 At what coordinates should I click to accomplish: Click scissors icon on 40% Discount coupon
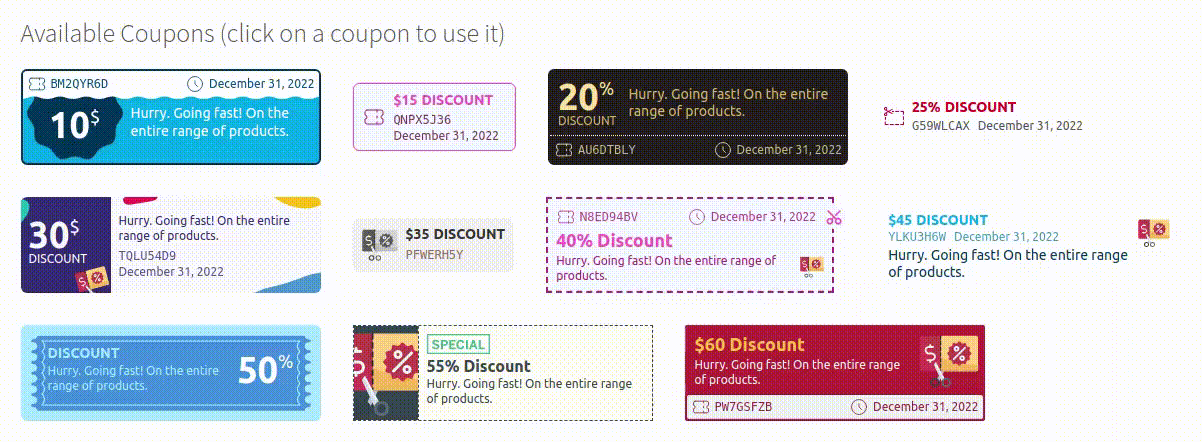coord(835,217)
